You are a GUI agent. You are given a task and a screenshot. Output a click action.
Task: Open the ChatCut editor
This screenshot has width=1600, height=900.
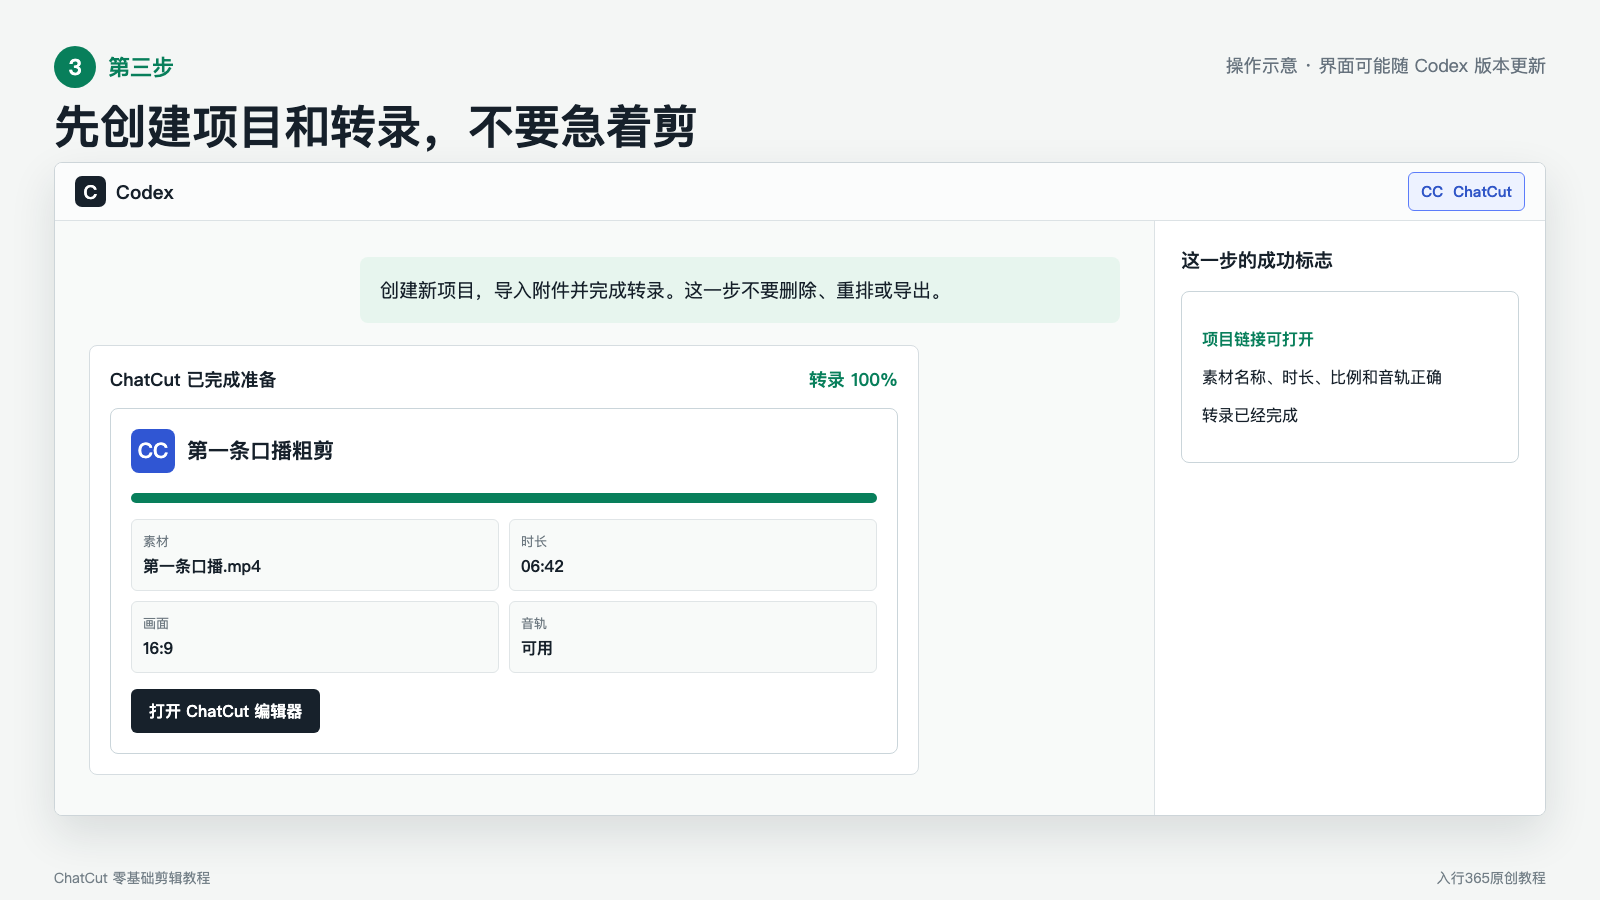(225, 711)
